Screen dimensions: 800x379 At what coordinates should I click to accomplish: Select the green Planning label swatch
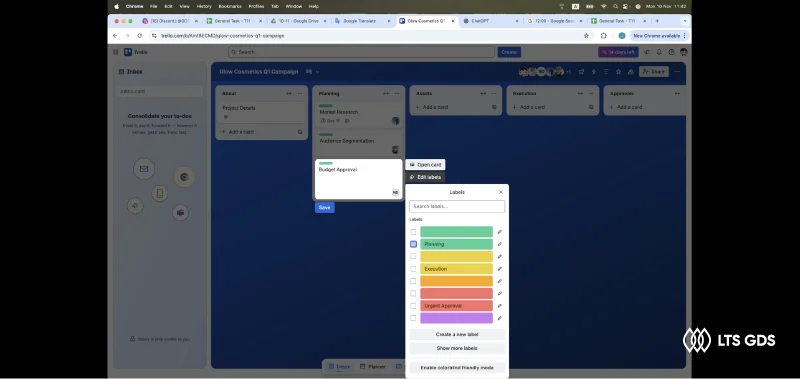point(456,244)
